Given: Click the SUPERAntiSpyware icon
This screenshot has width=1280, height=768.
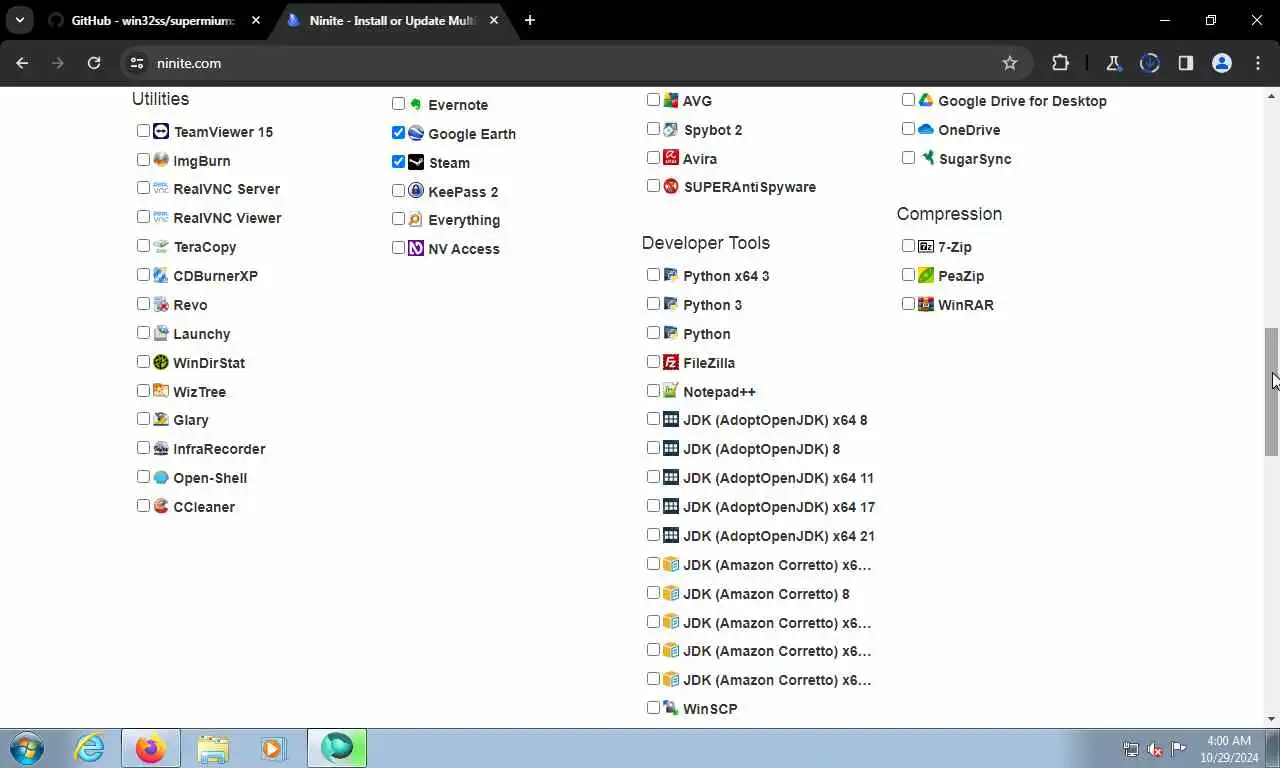Looking at the screenshot, I should 671,186.
